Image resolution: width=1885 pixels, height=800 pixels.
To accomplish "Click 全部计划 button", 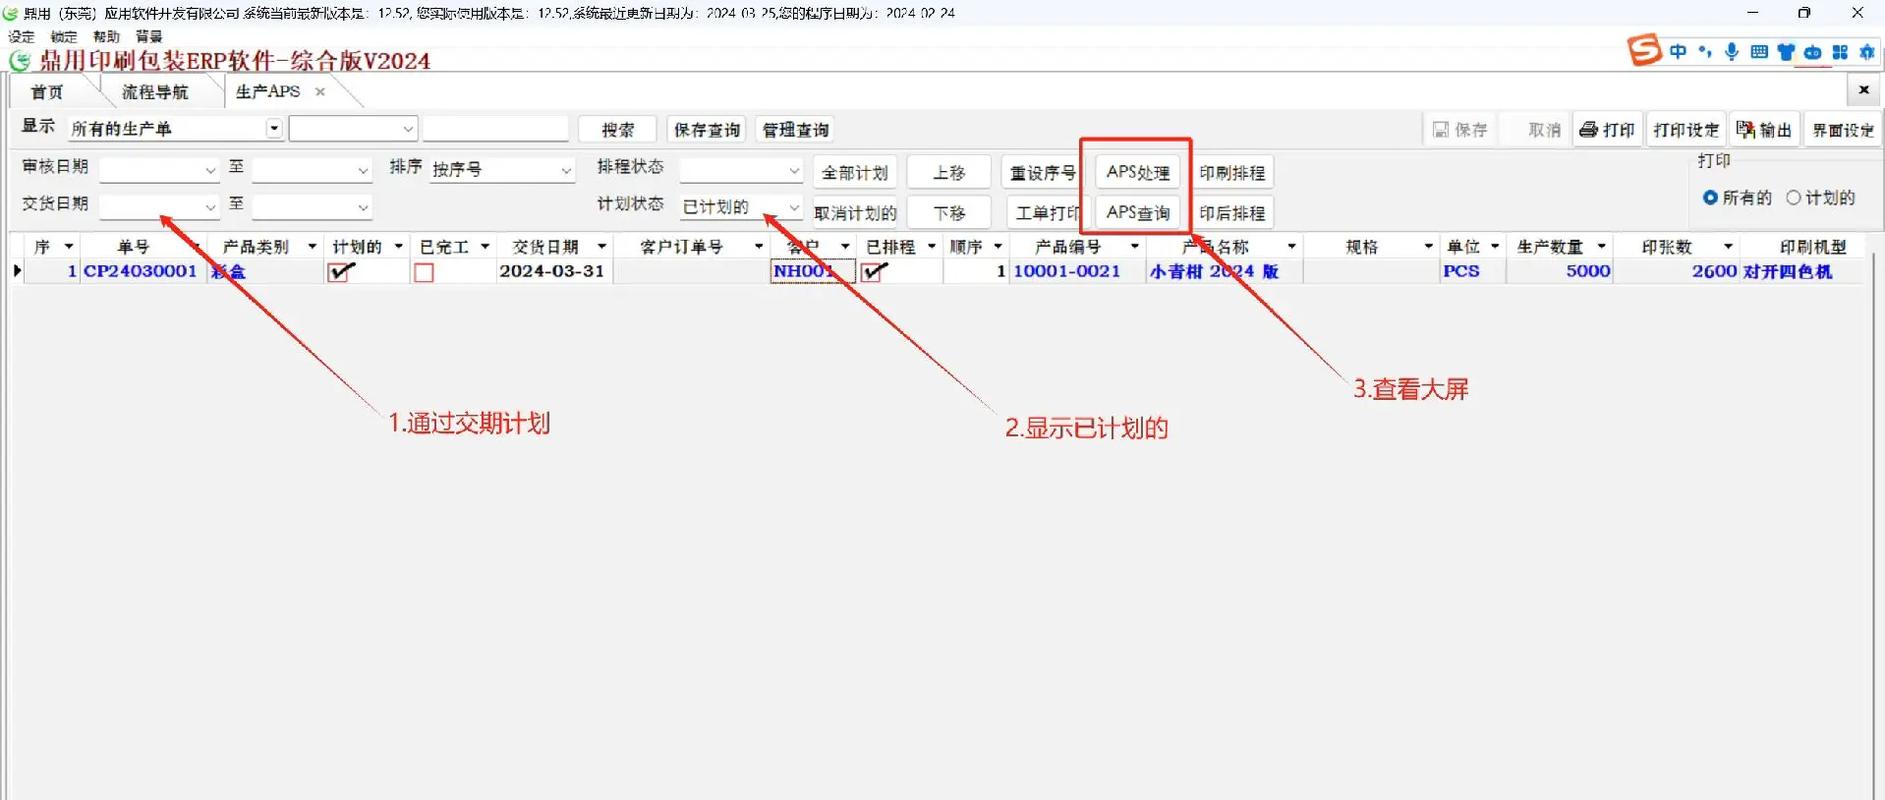I will coord(854,173).
